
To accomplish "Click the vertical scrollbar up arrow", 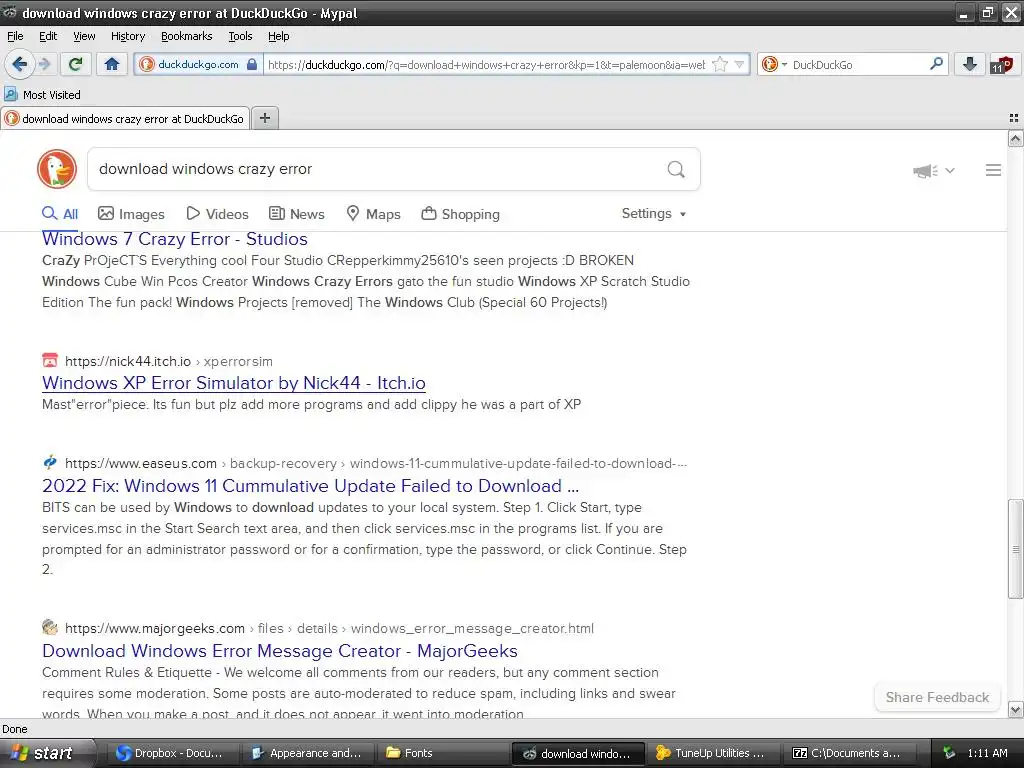I will pyautogui.click(x=1016, y=138).
